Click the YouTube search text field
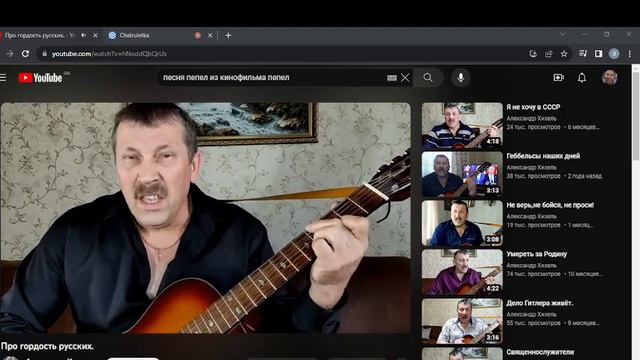 271,78
